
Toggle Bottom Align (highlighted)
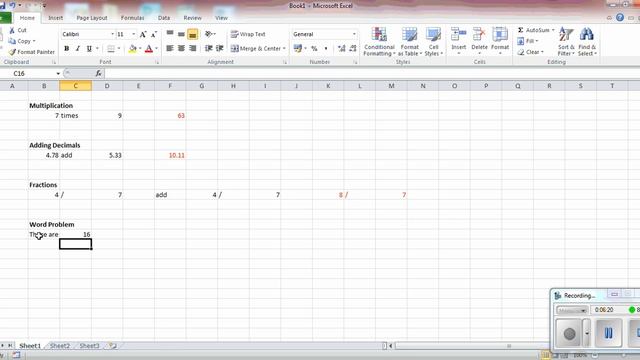point(193,34)
